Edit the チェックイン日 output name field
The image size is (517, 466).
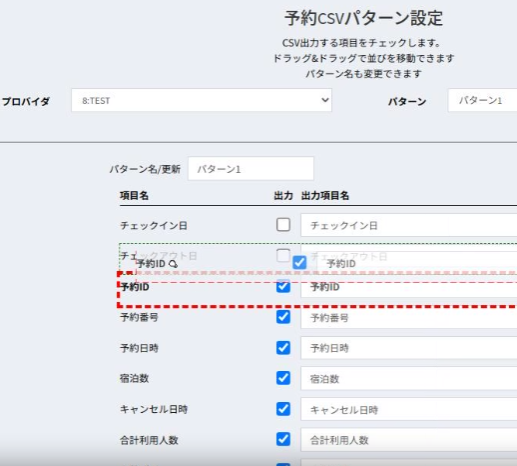pos(409,225)
